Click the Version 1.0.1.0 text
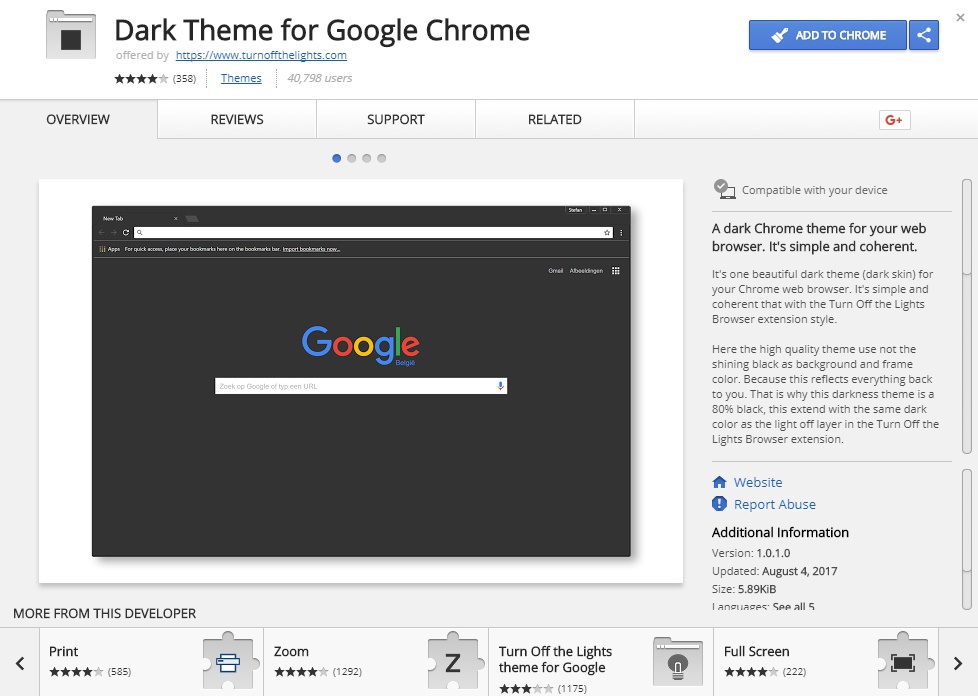978x696 pixels. click(751, 553)
